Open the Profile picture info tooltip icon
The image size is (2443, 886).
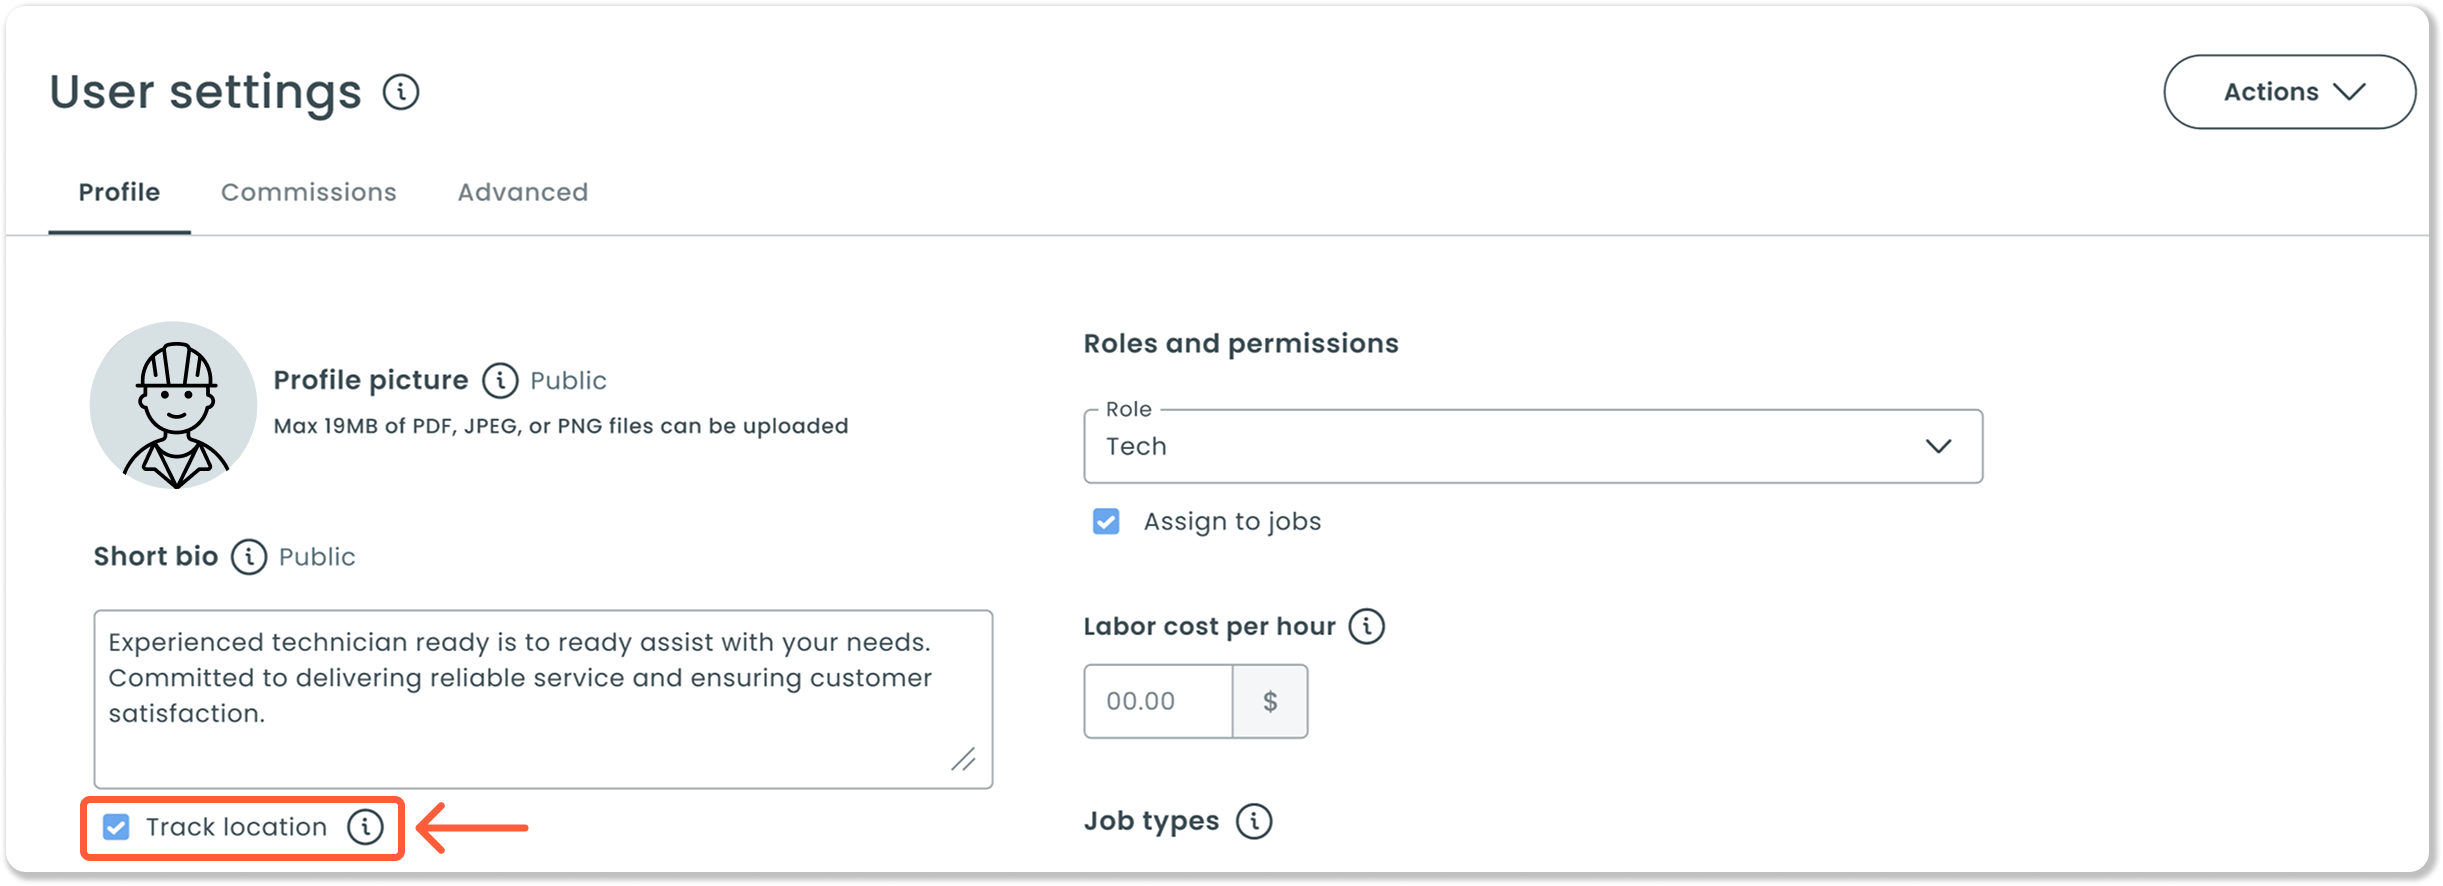coord(500,380)
